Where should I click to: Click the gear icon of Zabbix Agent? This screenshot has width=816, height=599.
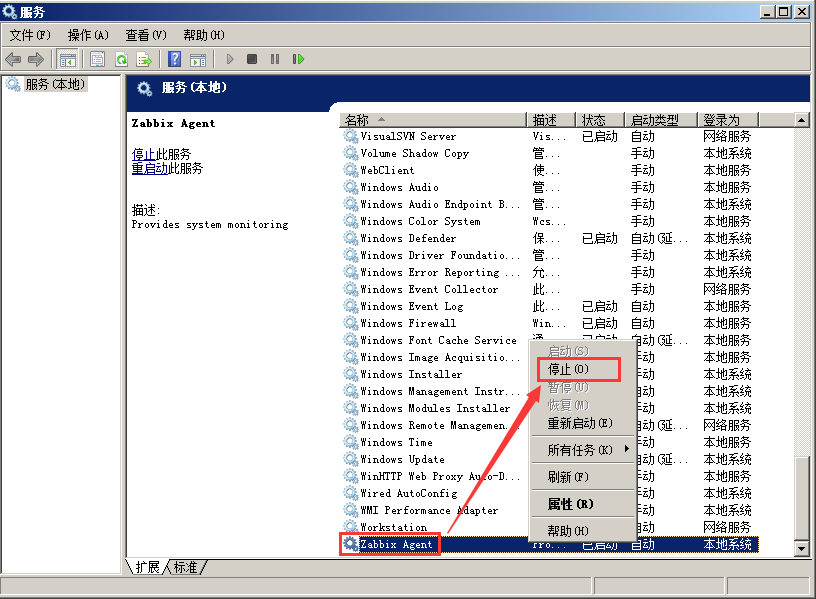tap(350, 544)
